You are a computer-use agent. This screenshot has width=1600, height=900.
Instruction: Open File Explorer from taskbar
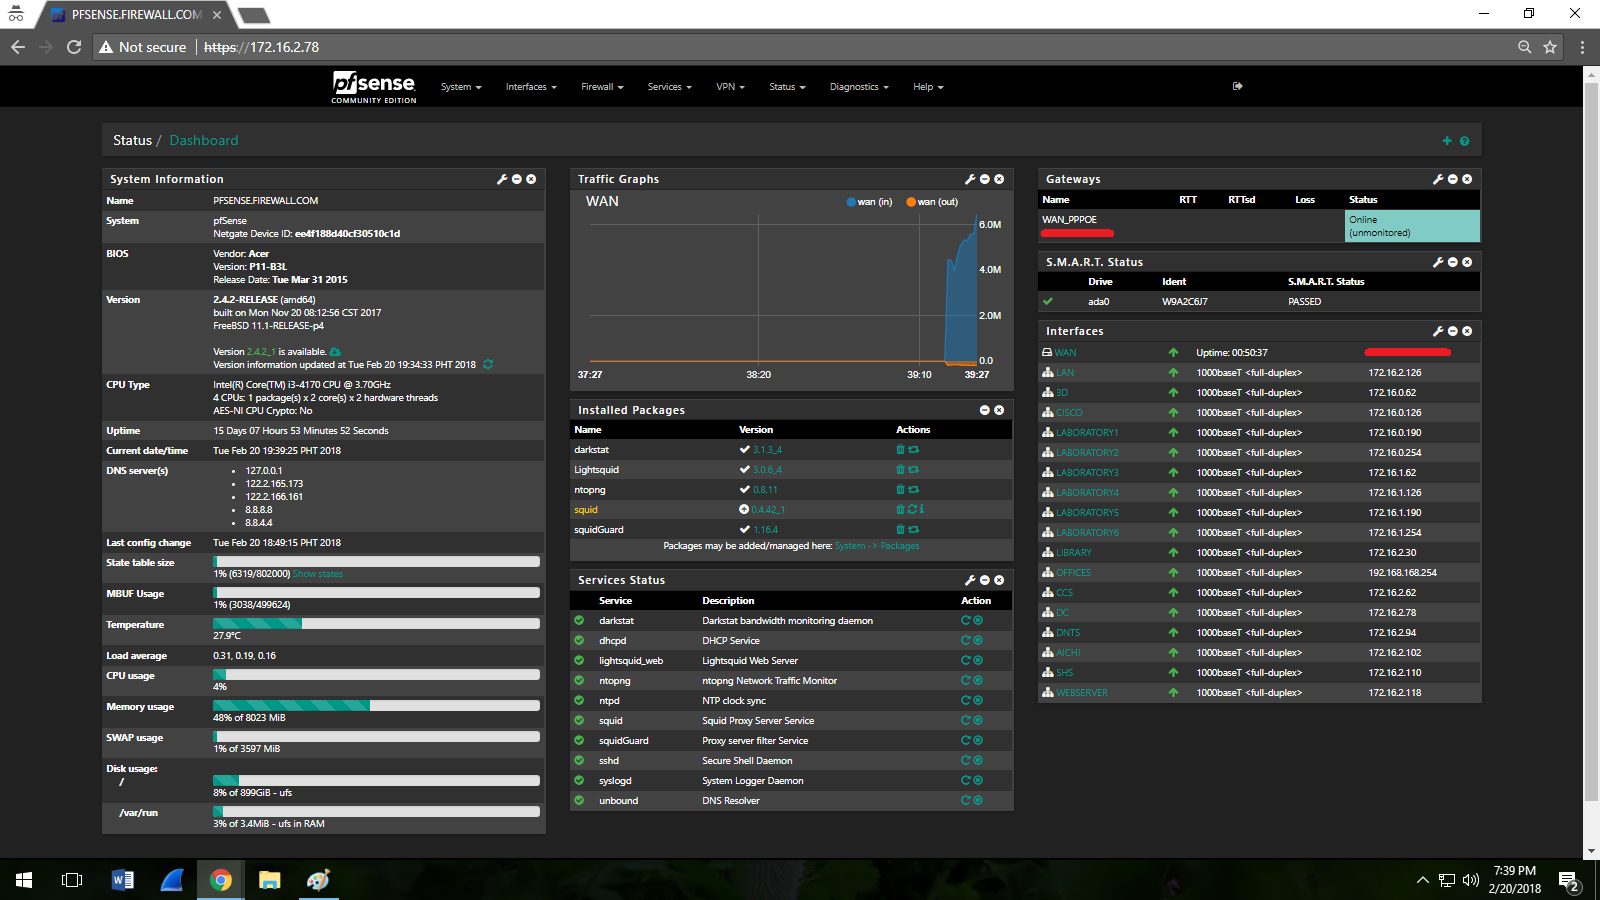(270, 880)
